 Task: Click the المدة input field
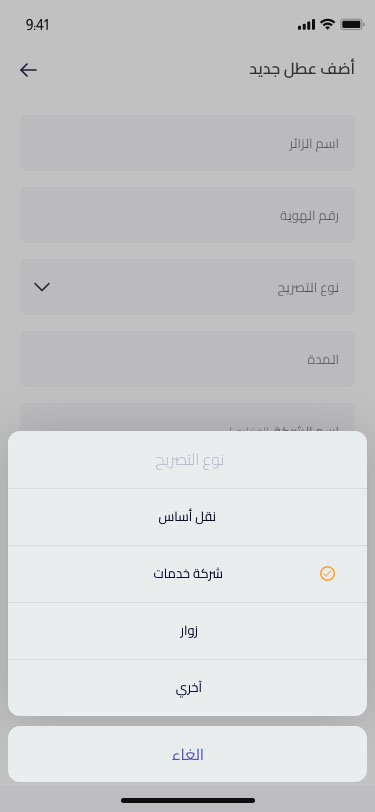pos(188,359)
